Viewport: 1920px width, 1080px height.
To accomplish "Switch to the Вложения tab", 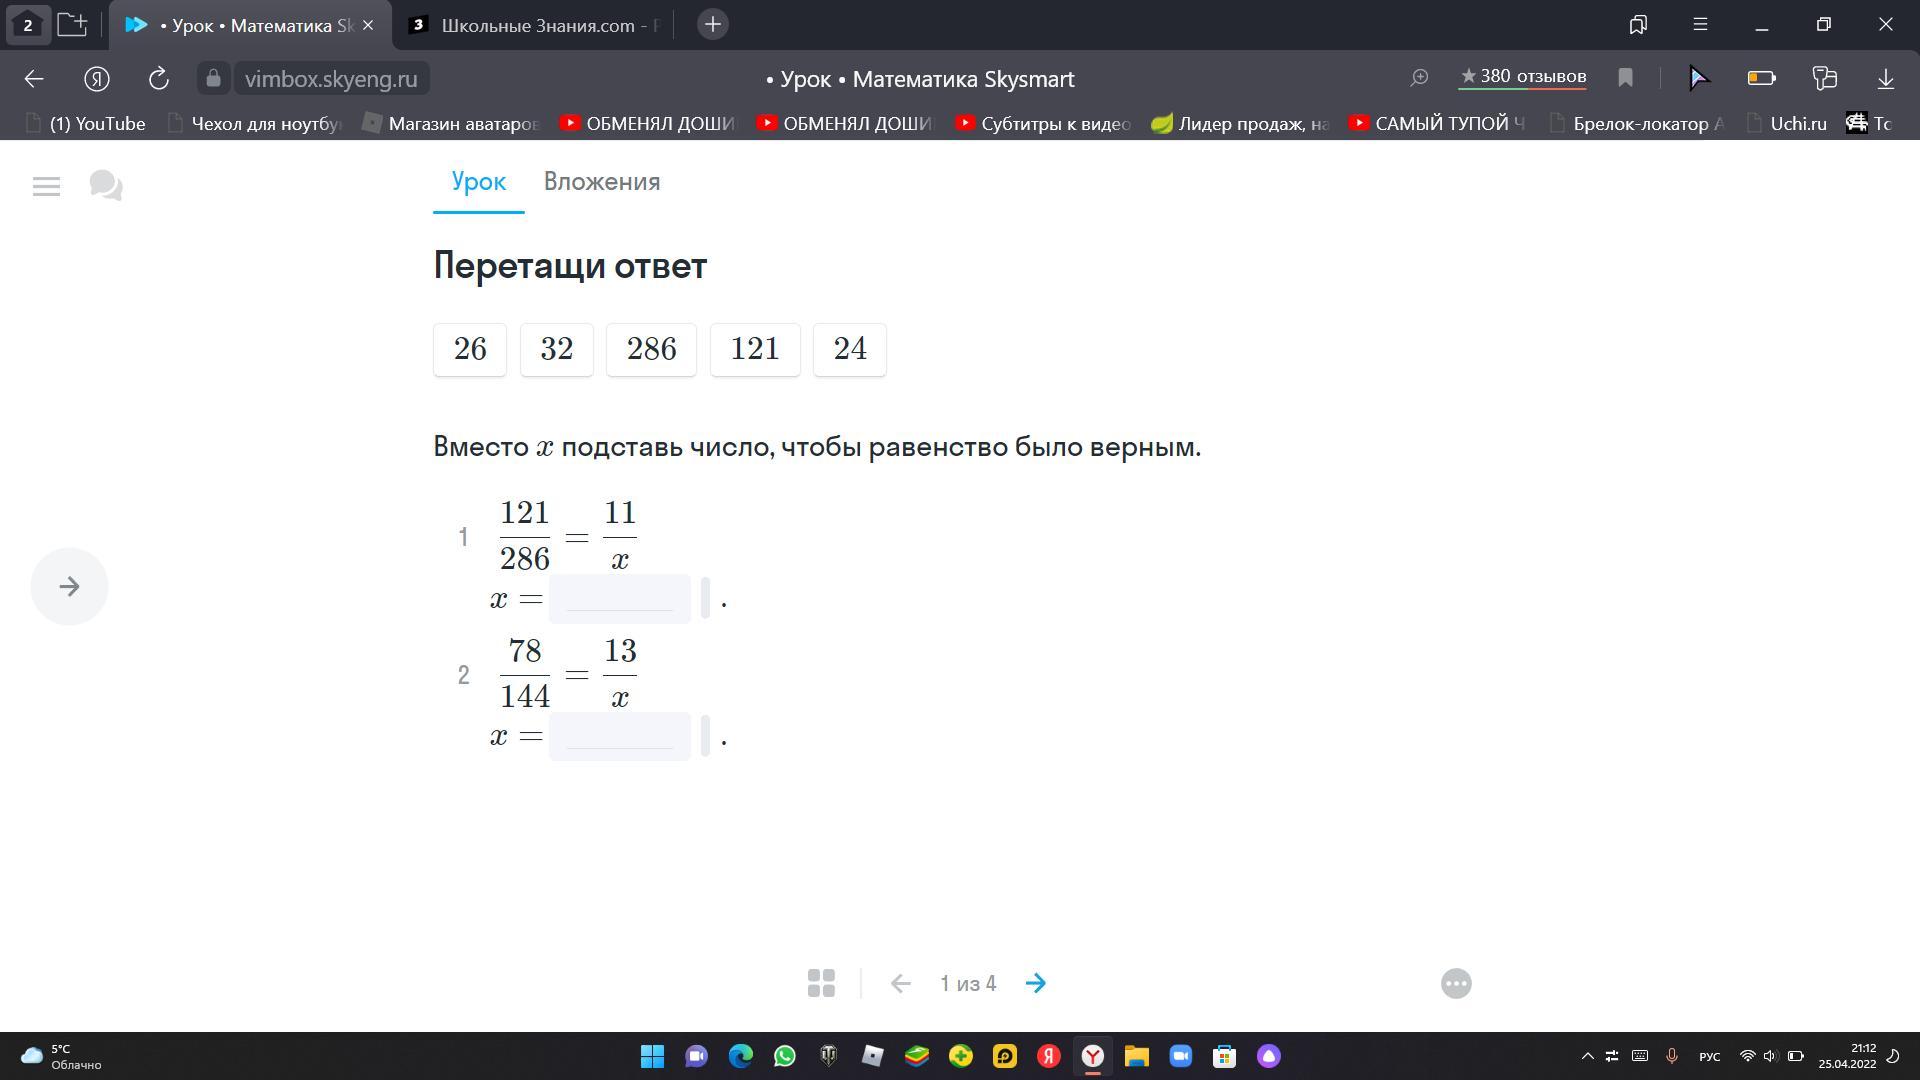I will [601, 182].
